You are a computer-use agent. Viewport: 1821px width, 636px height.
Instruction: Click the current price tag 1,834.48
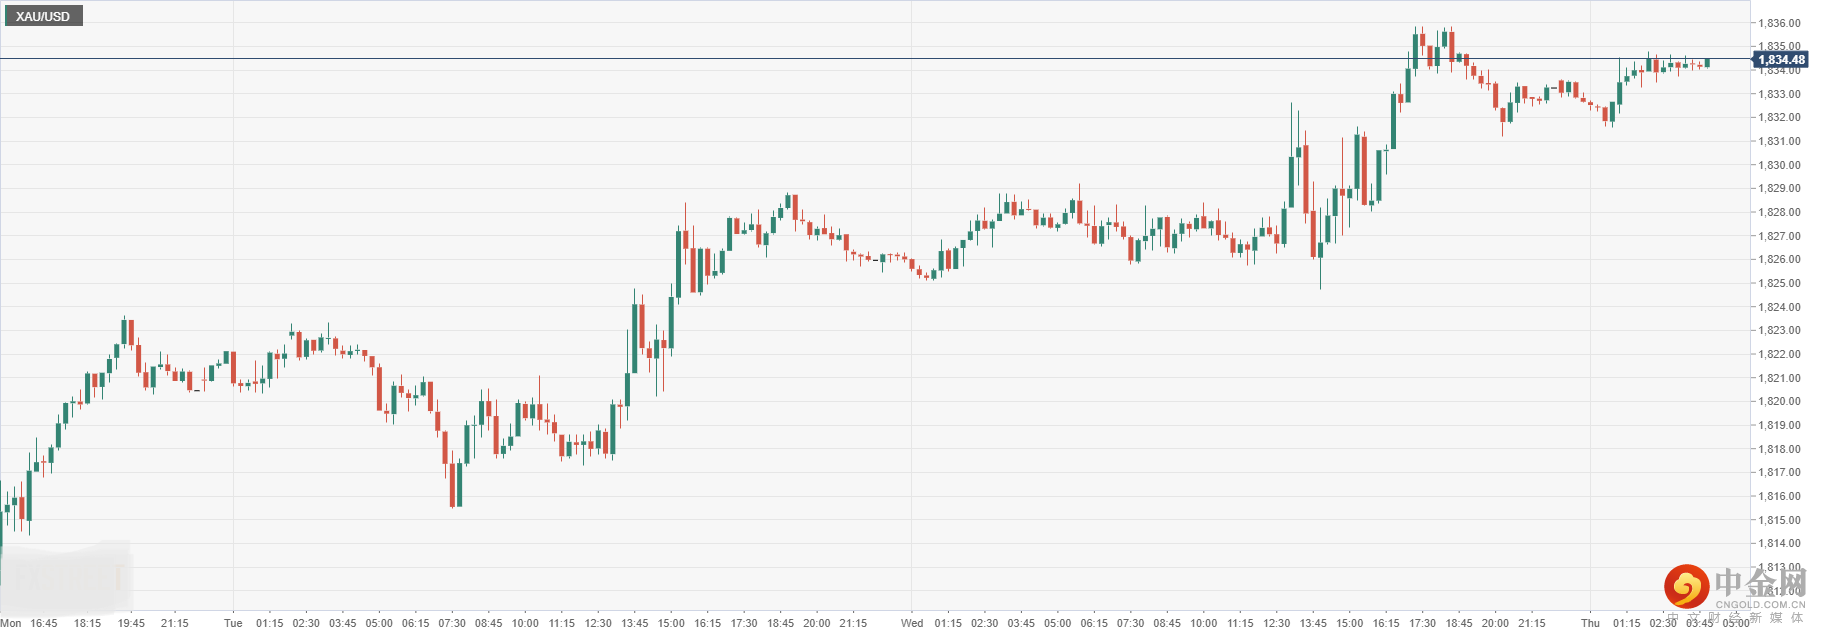[1781, 60]
